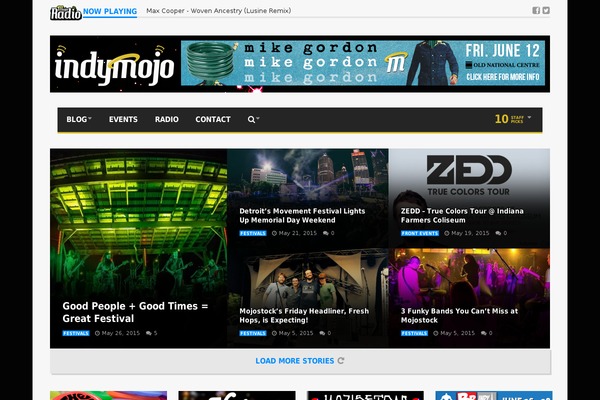600x400 pixels.
Task: Click the comment icon on the ZEDD article
Action: 498,233
